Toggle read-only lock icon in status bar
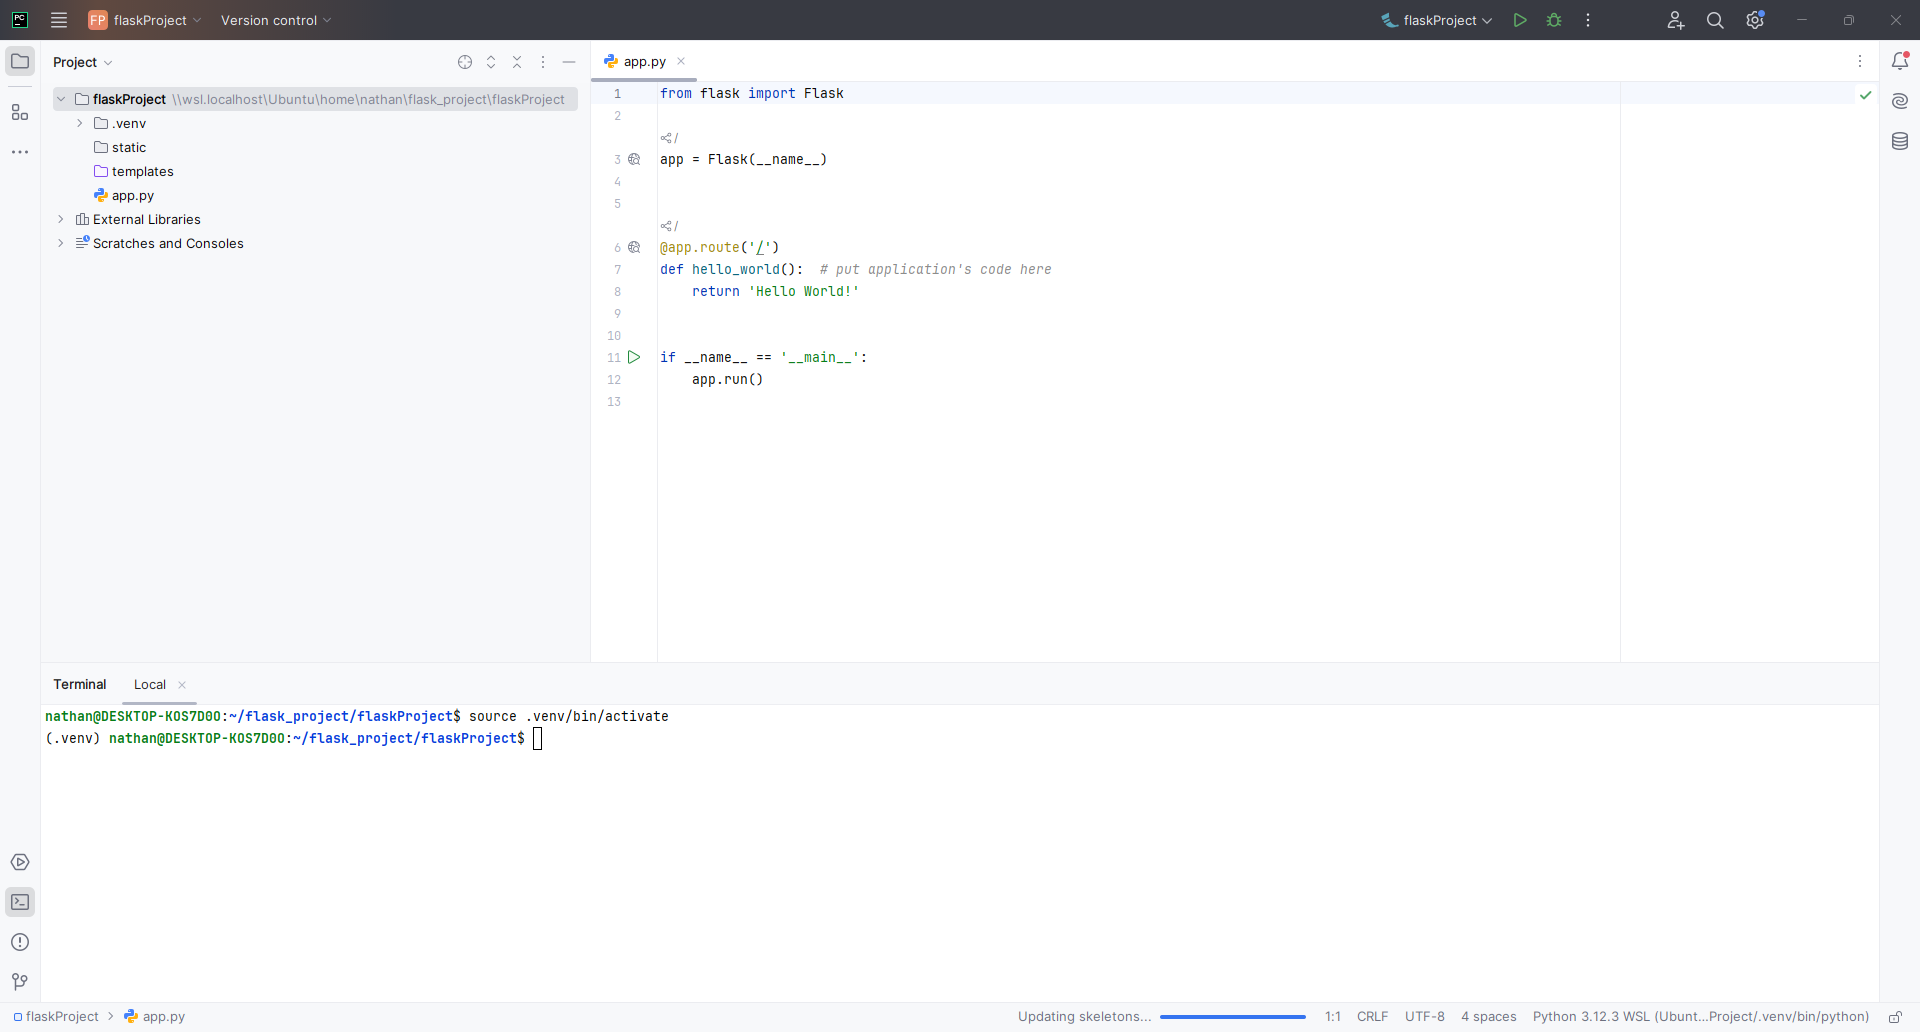 pyautogui.click(x=1895, y=1017)
